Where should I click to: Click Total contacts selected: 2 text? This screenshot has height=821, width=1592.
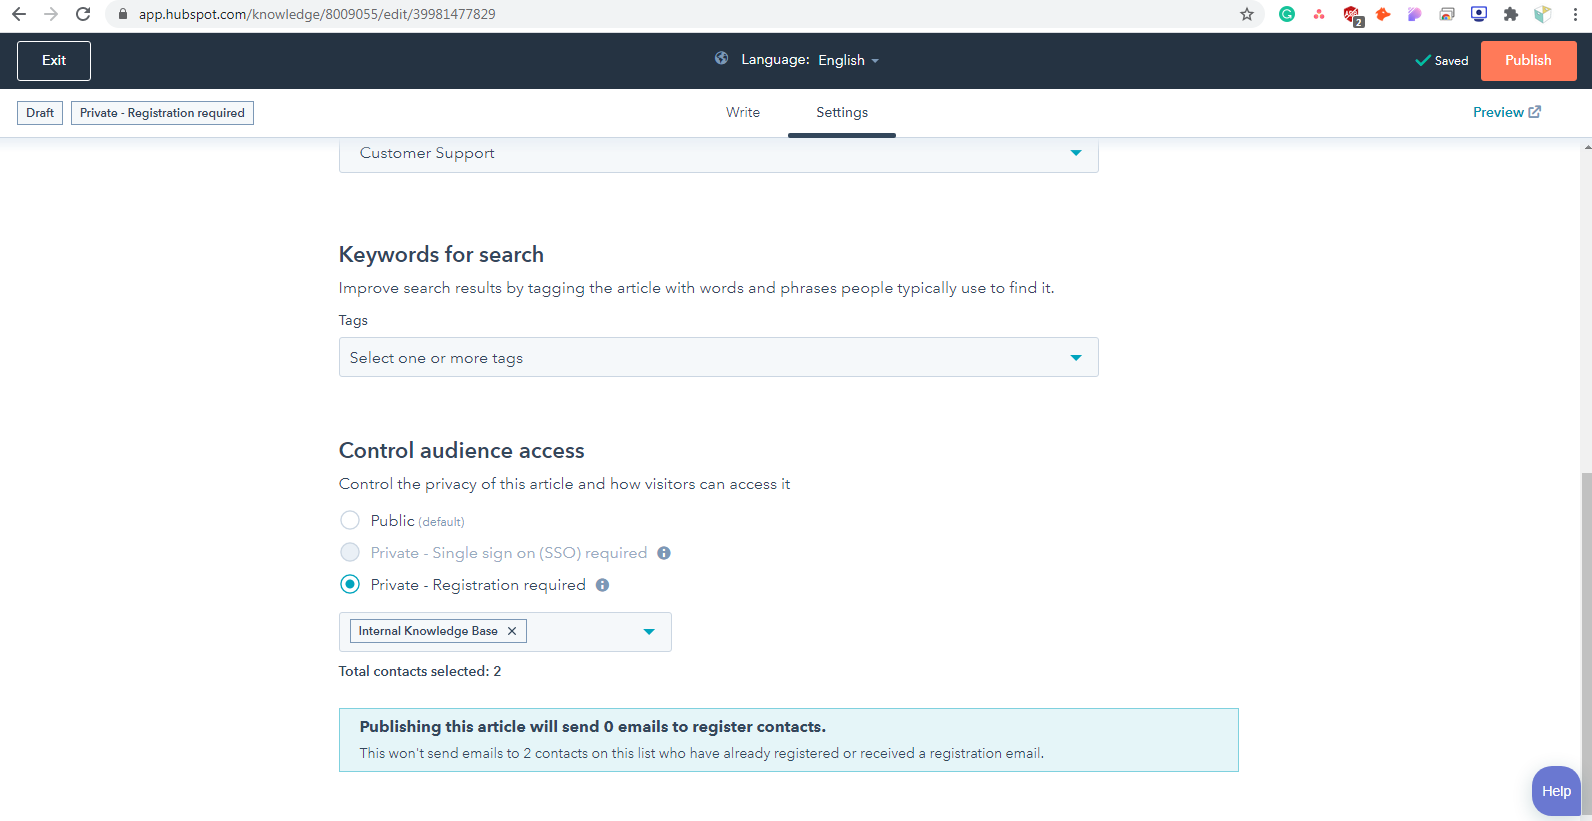(420, 671)
